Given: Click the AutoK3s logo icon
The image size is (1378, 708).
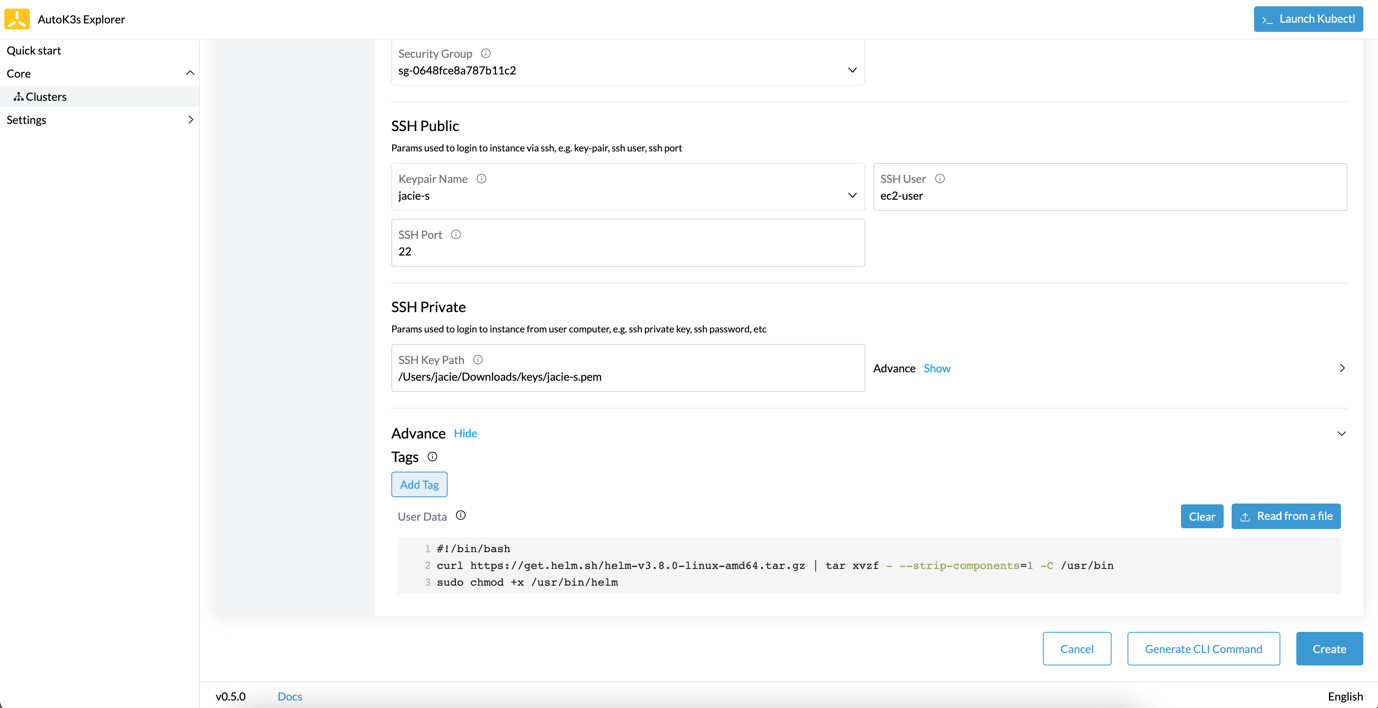Looking at the screenshot, I should click(17, 19).
